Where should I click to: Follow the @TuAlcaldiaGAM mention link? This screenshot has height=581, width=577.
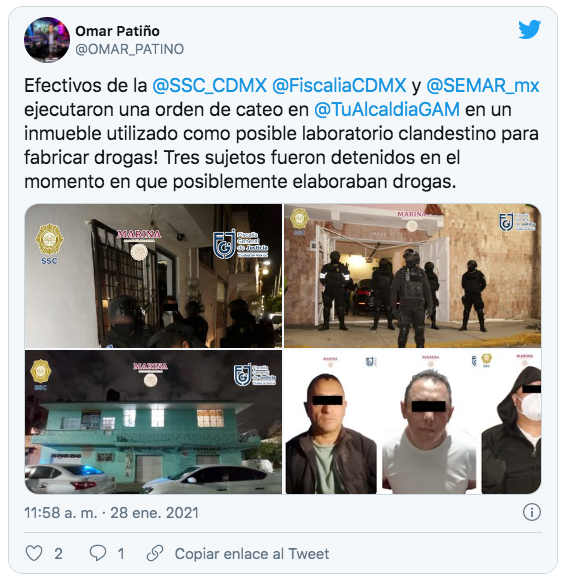pos(387,110)
